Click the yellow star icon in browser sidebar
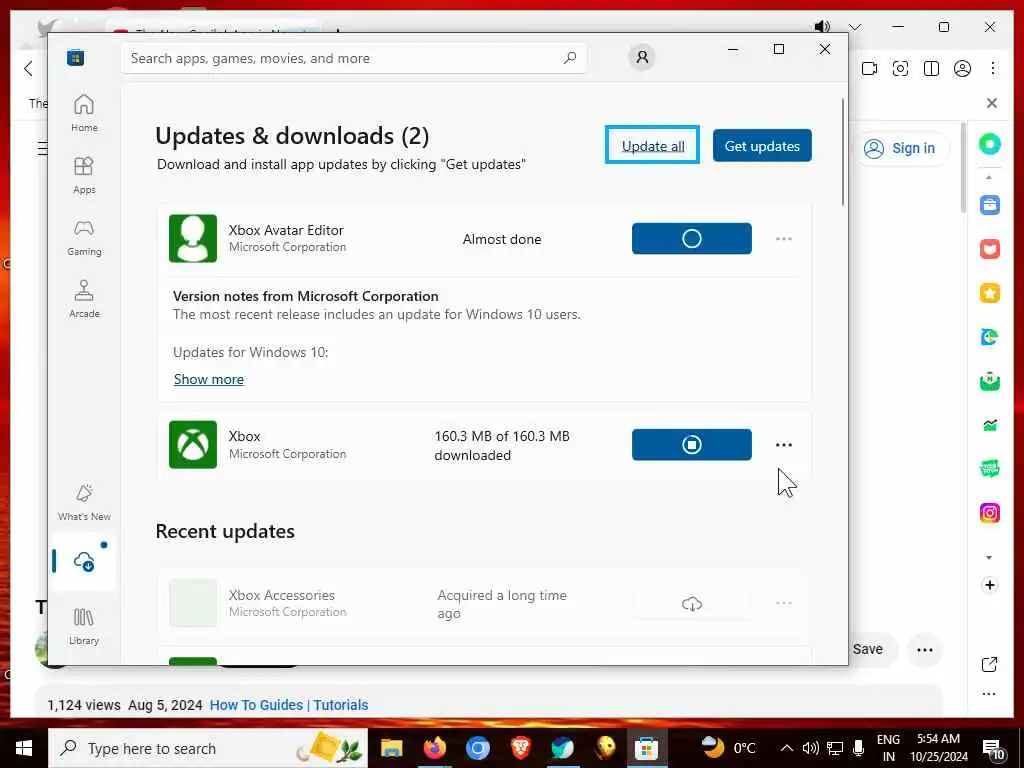 click(x=989, y=293)
